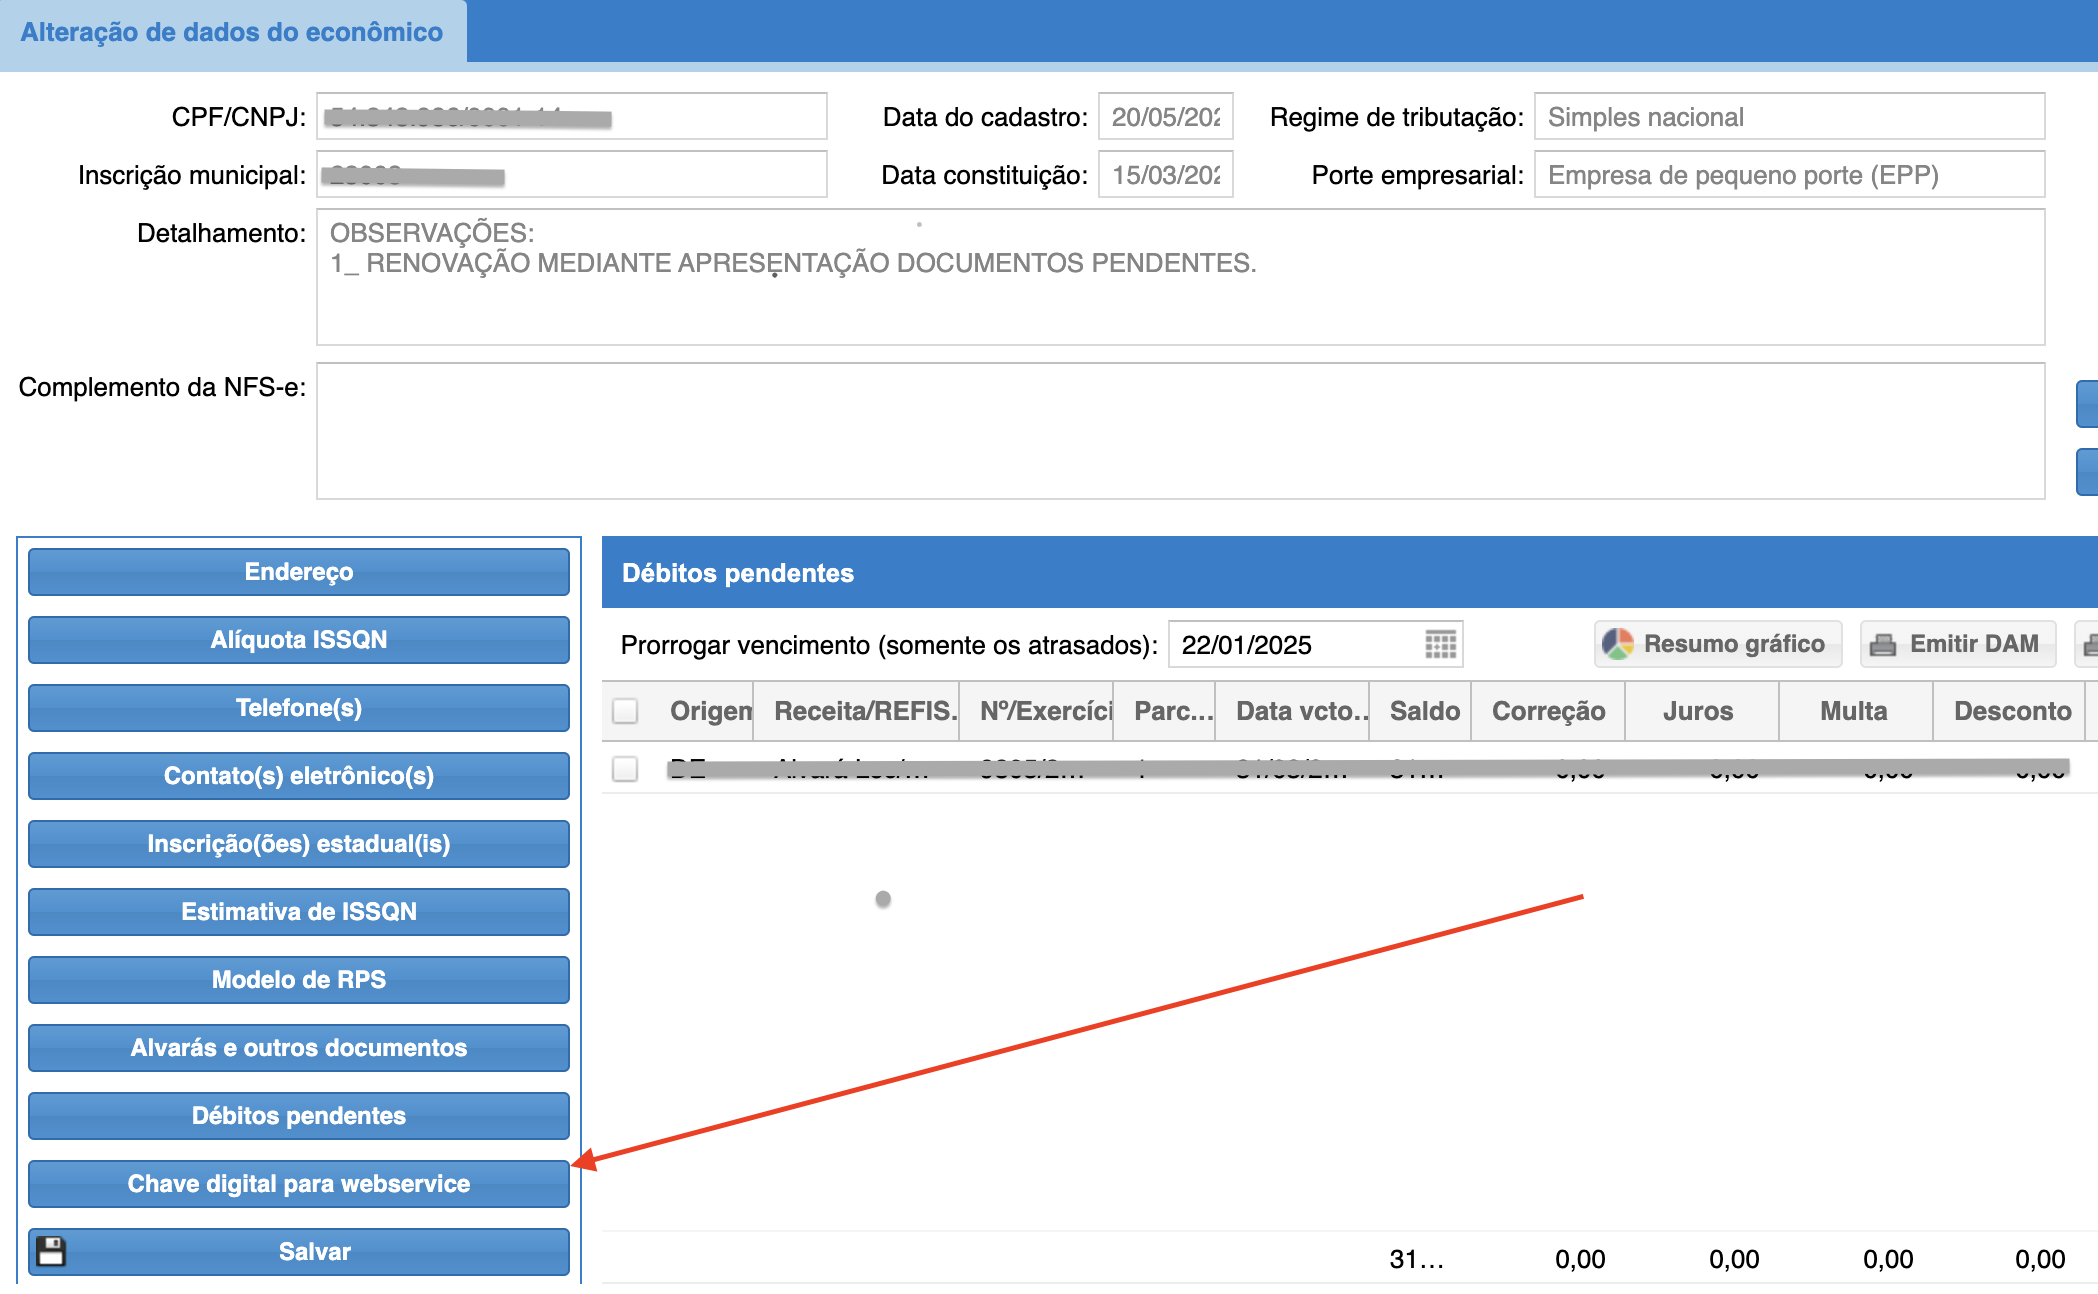2098x1294 pixels.
Task: Click the Resumo gráfico pie chart icon
Action: click(x=1617, y=644)
